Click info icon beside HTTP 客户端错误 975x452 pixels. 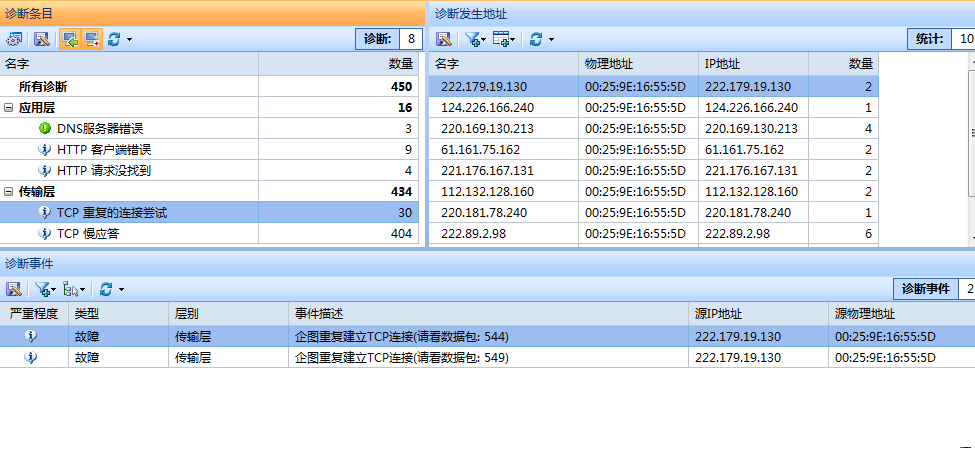click(45, 150)
